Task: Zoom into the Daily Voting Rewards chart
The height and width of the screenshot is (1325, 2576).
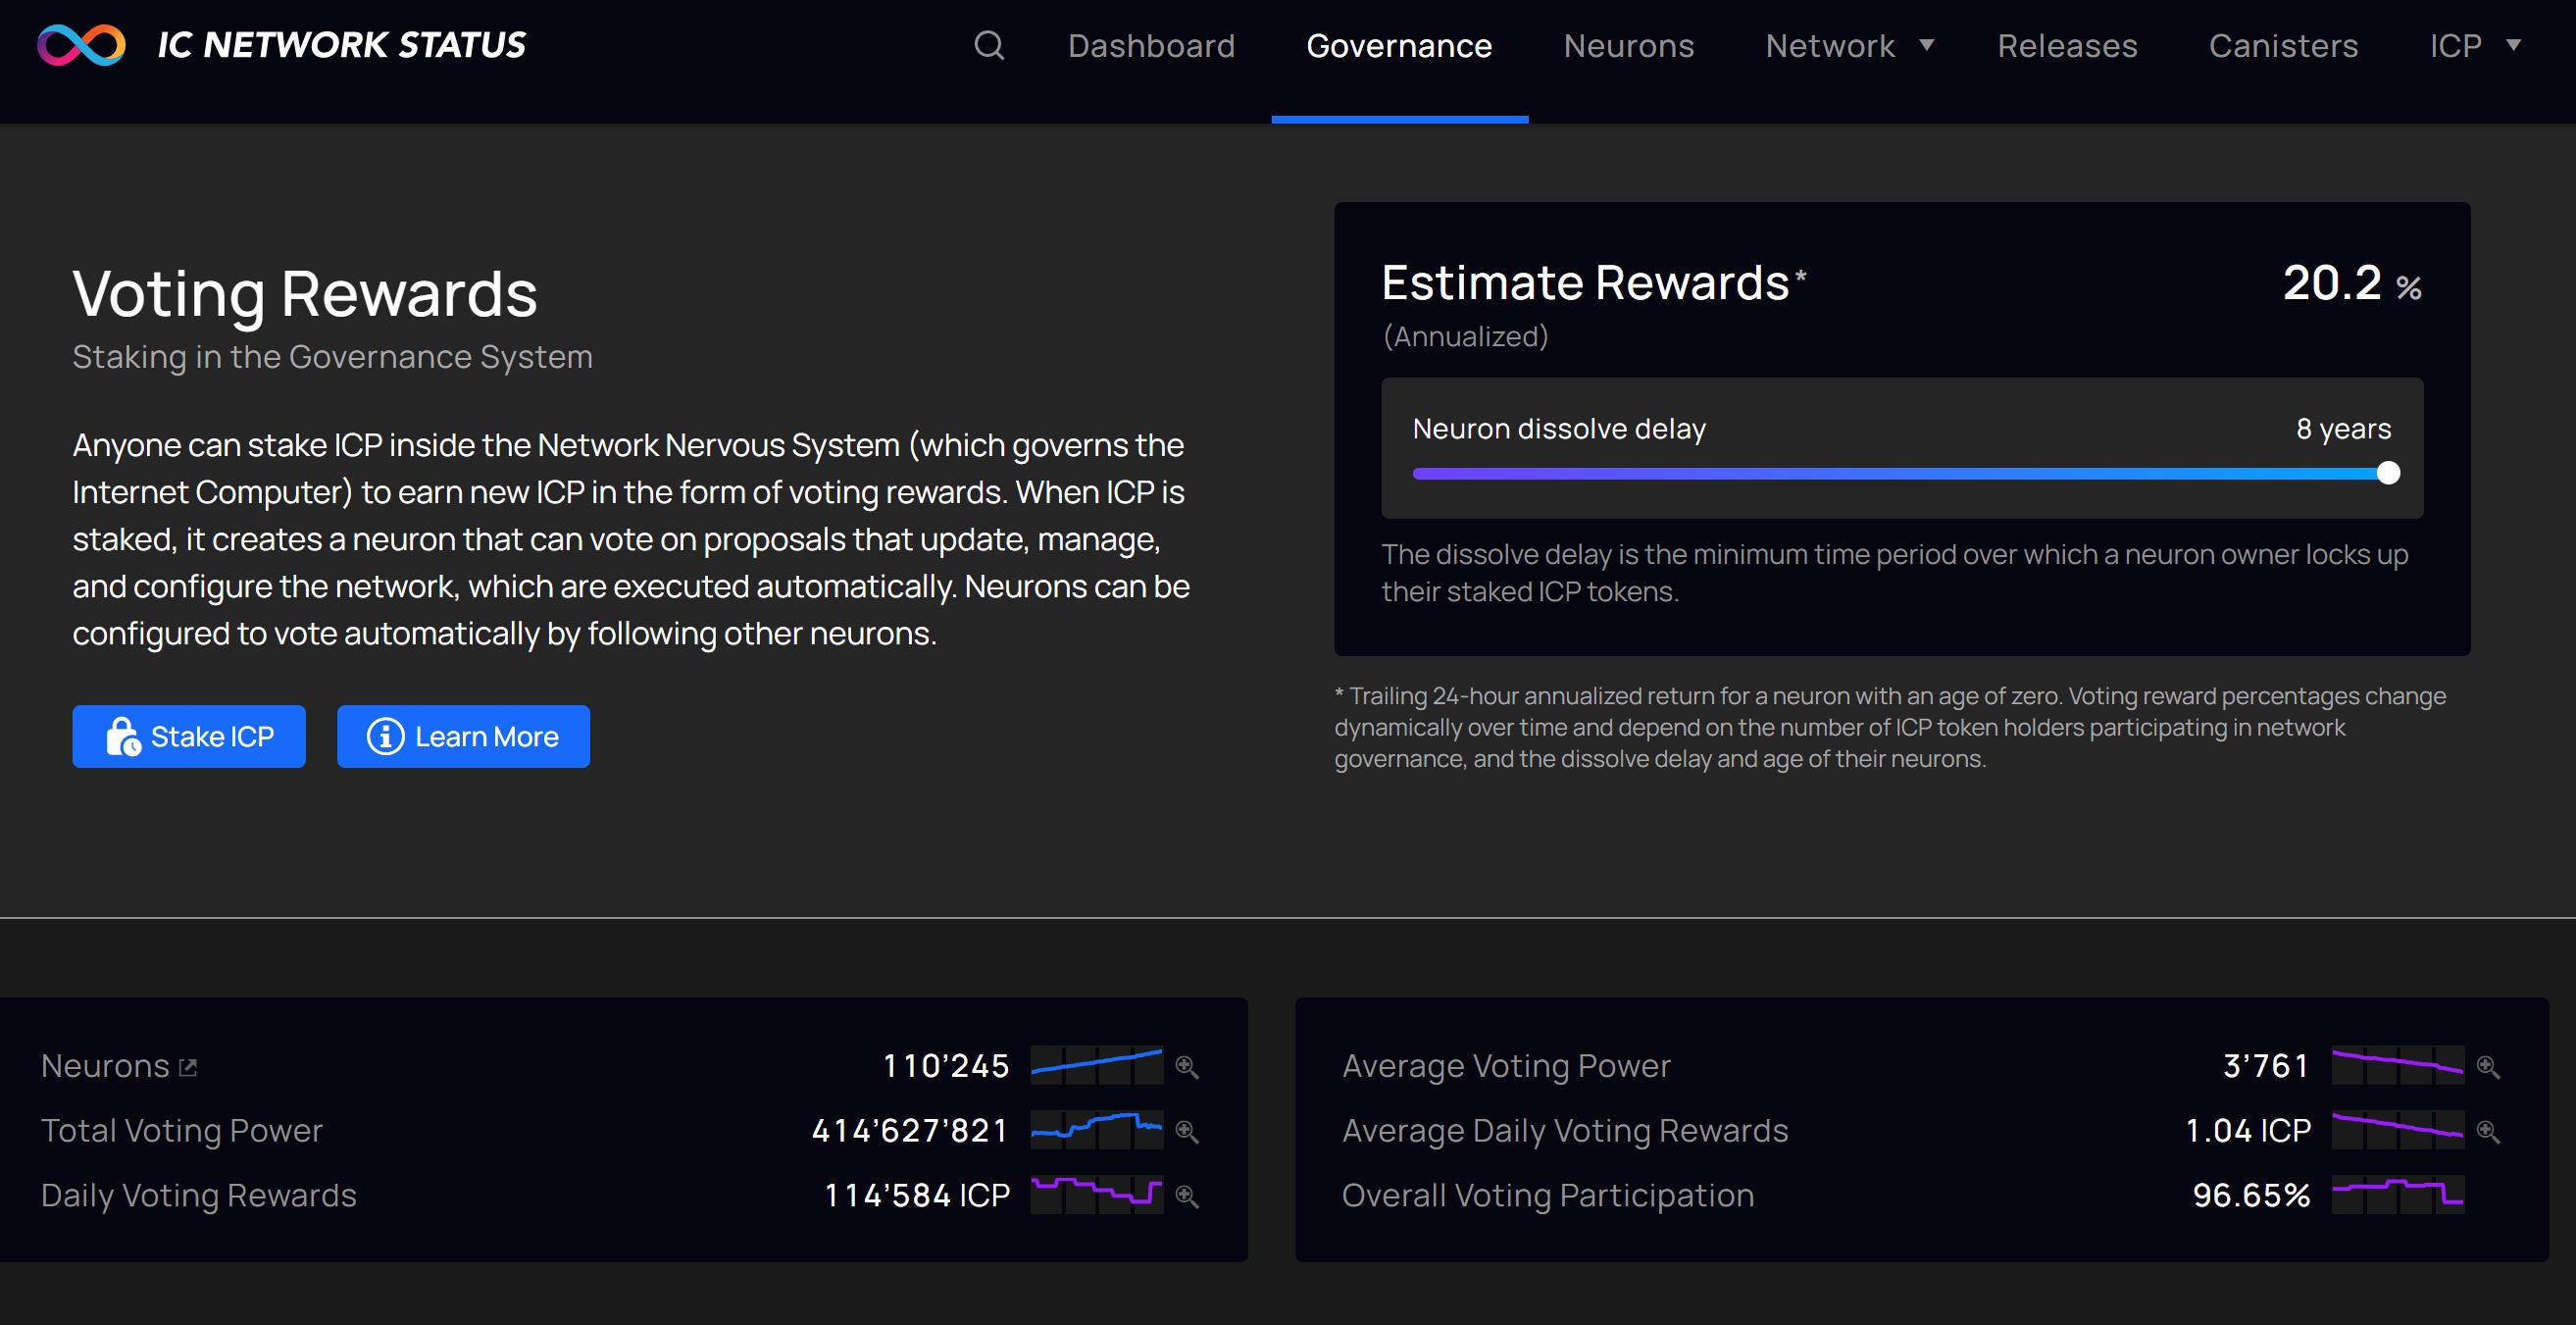Action: point(1187,1195)
